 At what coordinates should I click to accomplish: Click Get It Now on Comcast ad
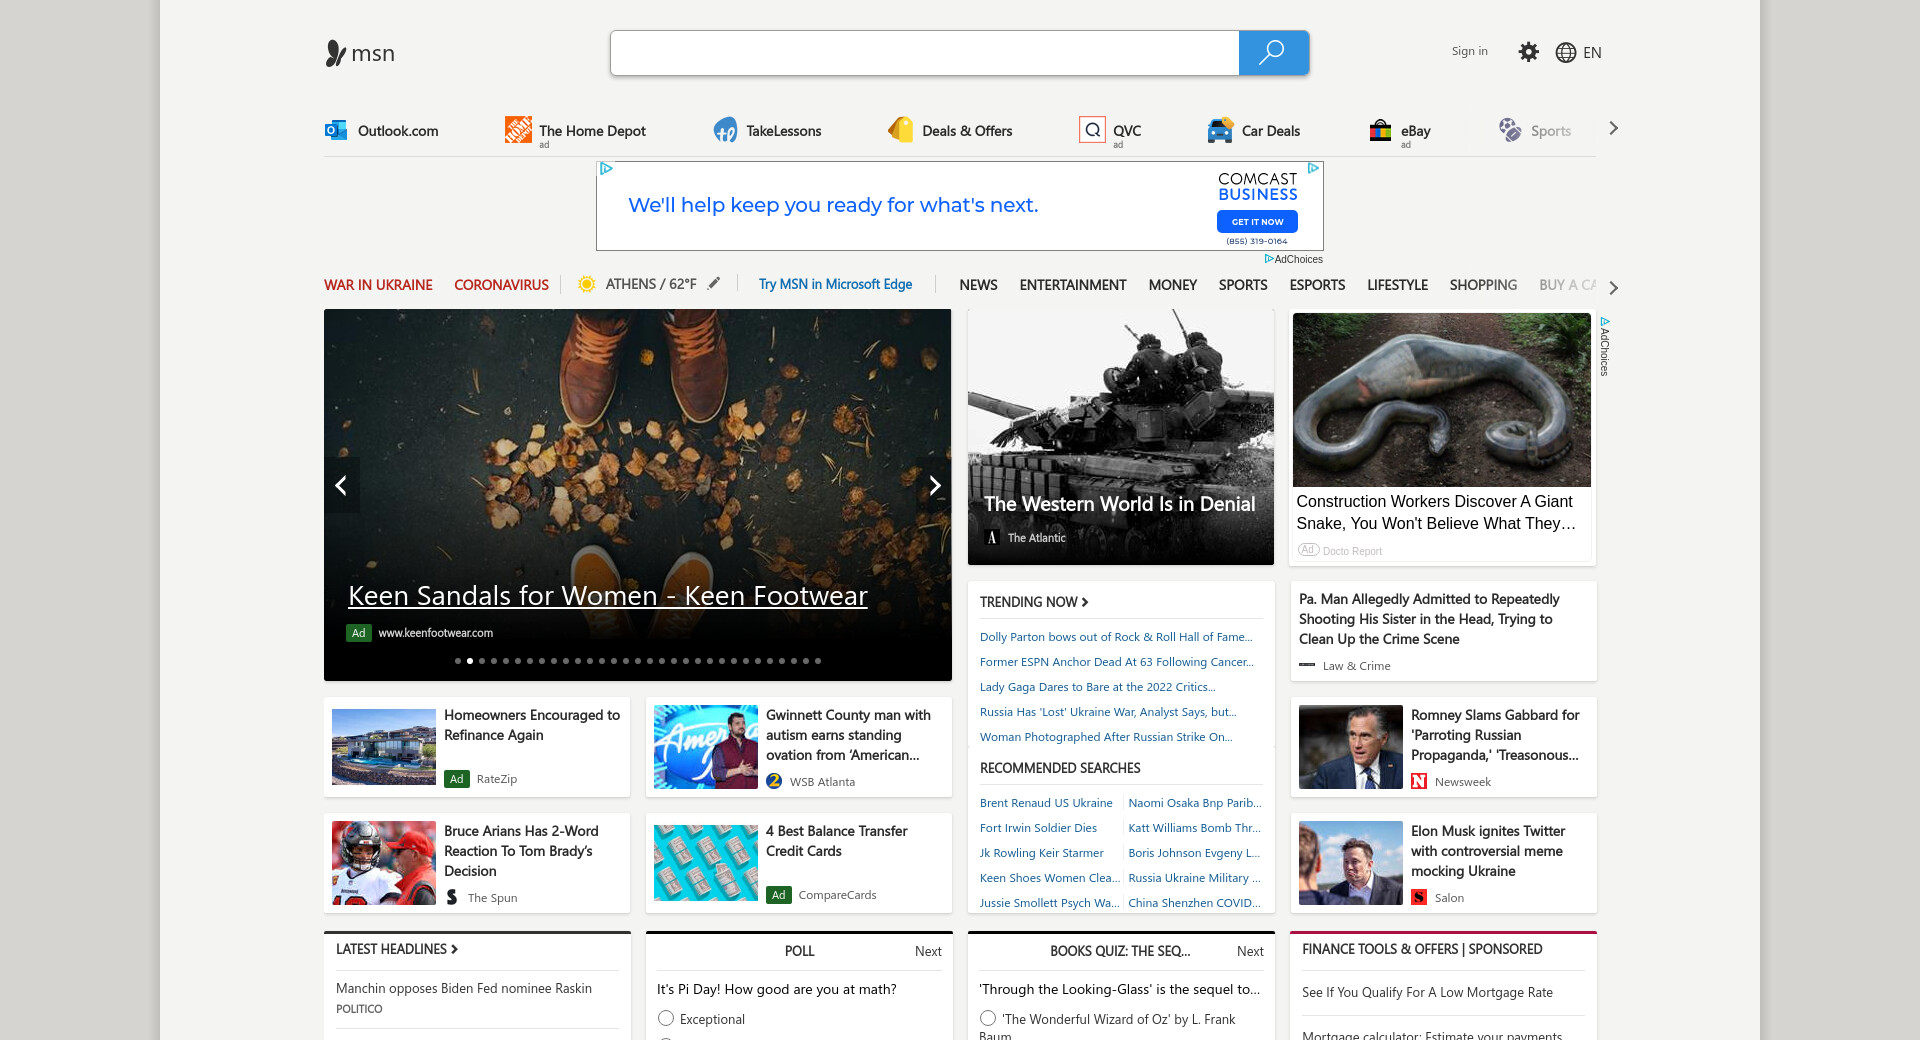[1257, 222]
